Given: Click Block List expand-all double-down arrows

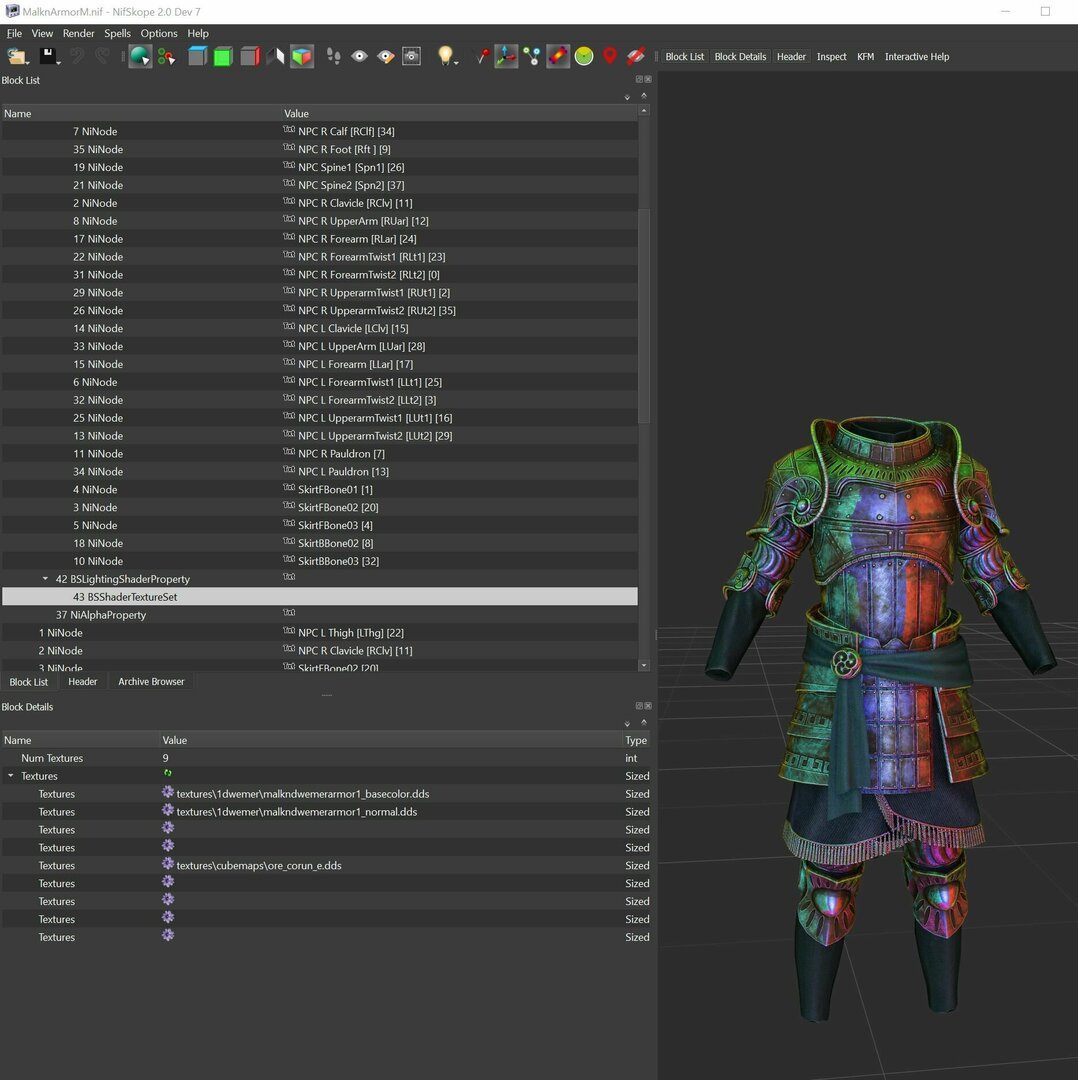Looking at the screenshot, I should pyautogui.click(x=627, y=97).
